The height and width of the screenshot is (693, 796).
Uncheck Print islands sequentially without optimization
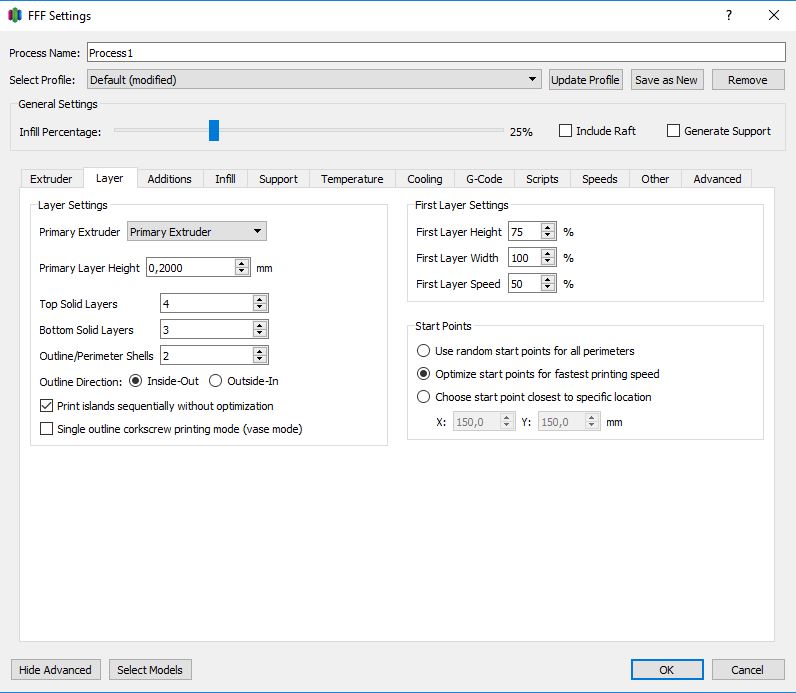click(46, 406)
